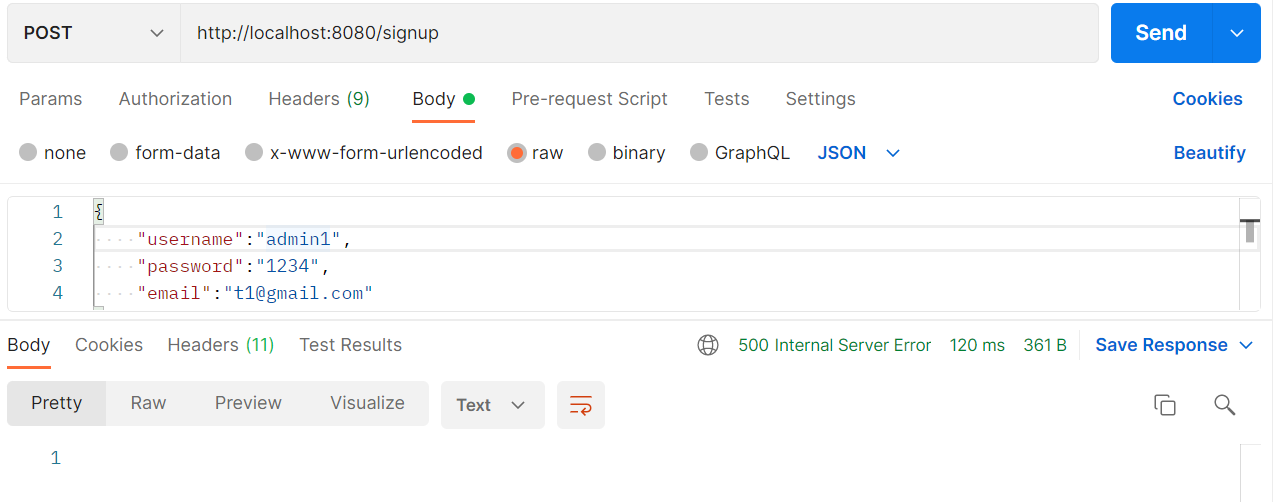This screenshot has height=502, width=1277.
Task: Open the POST method dropdown
Action: (94, 33)
